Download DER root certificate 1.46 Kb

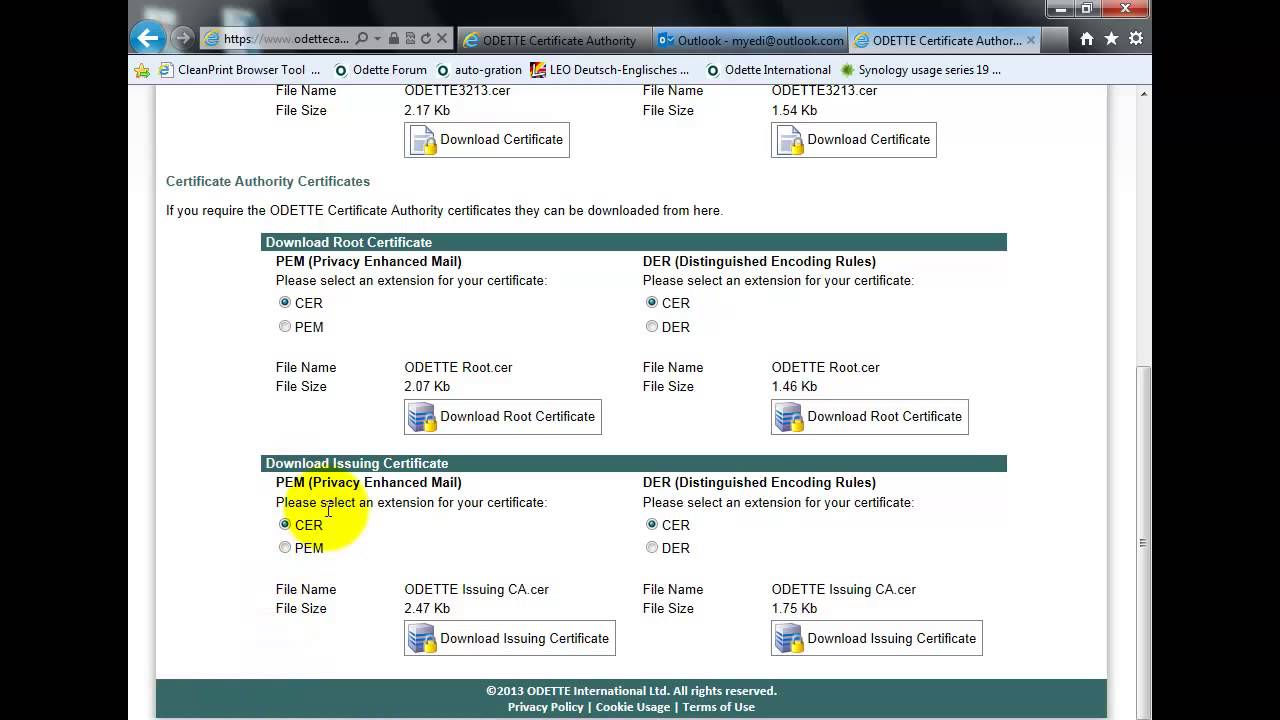click(870, 417)
